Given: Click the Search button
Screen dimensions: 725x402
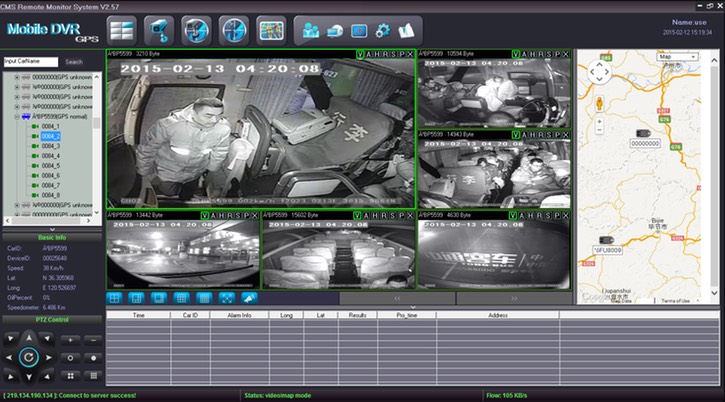Looking at the screenshot, I should tap(74, 61).
